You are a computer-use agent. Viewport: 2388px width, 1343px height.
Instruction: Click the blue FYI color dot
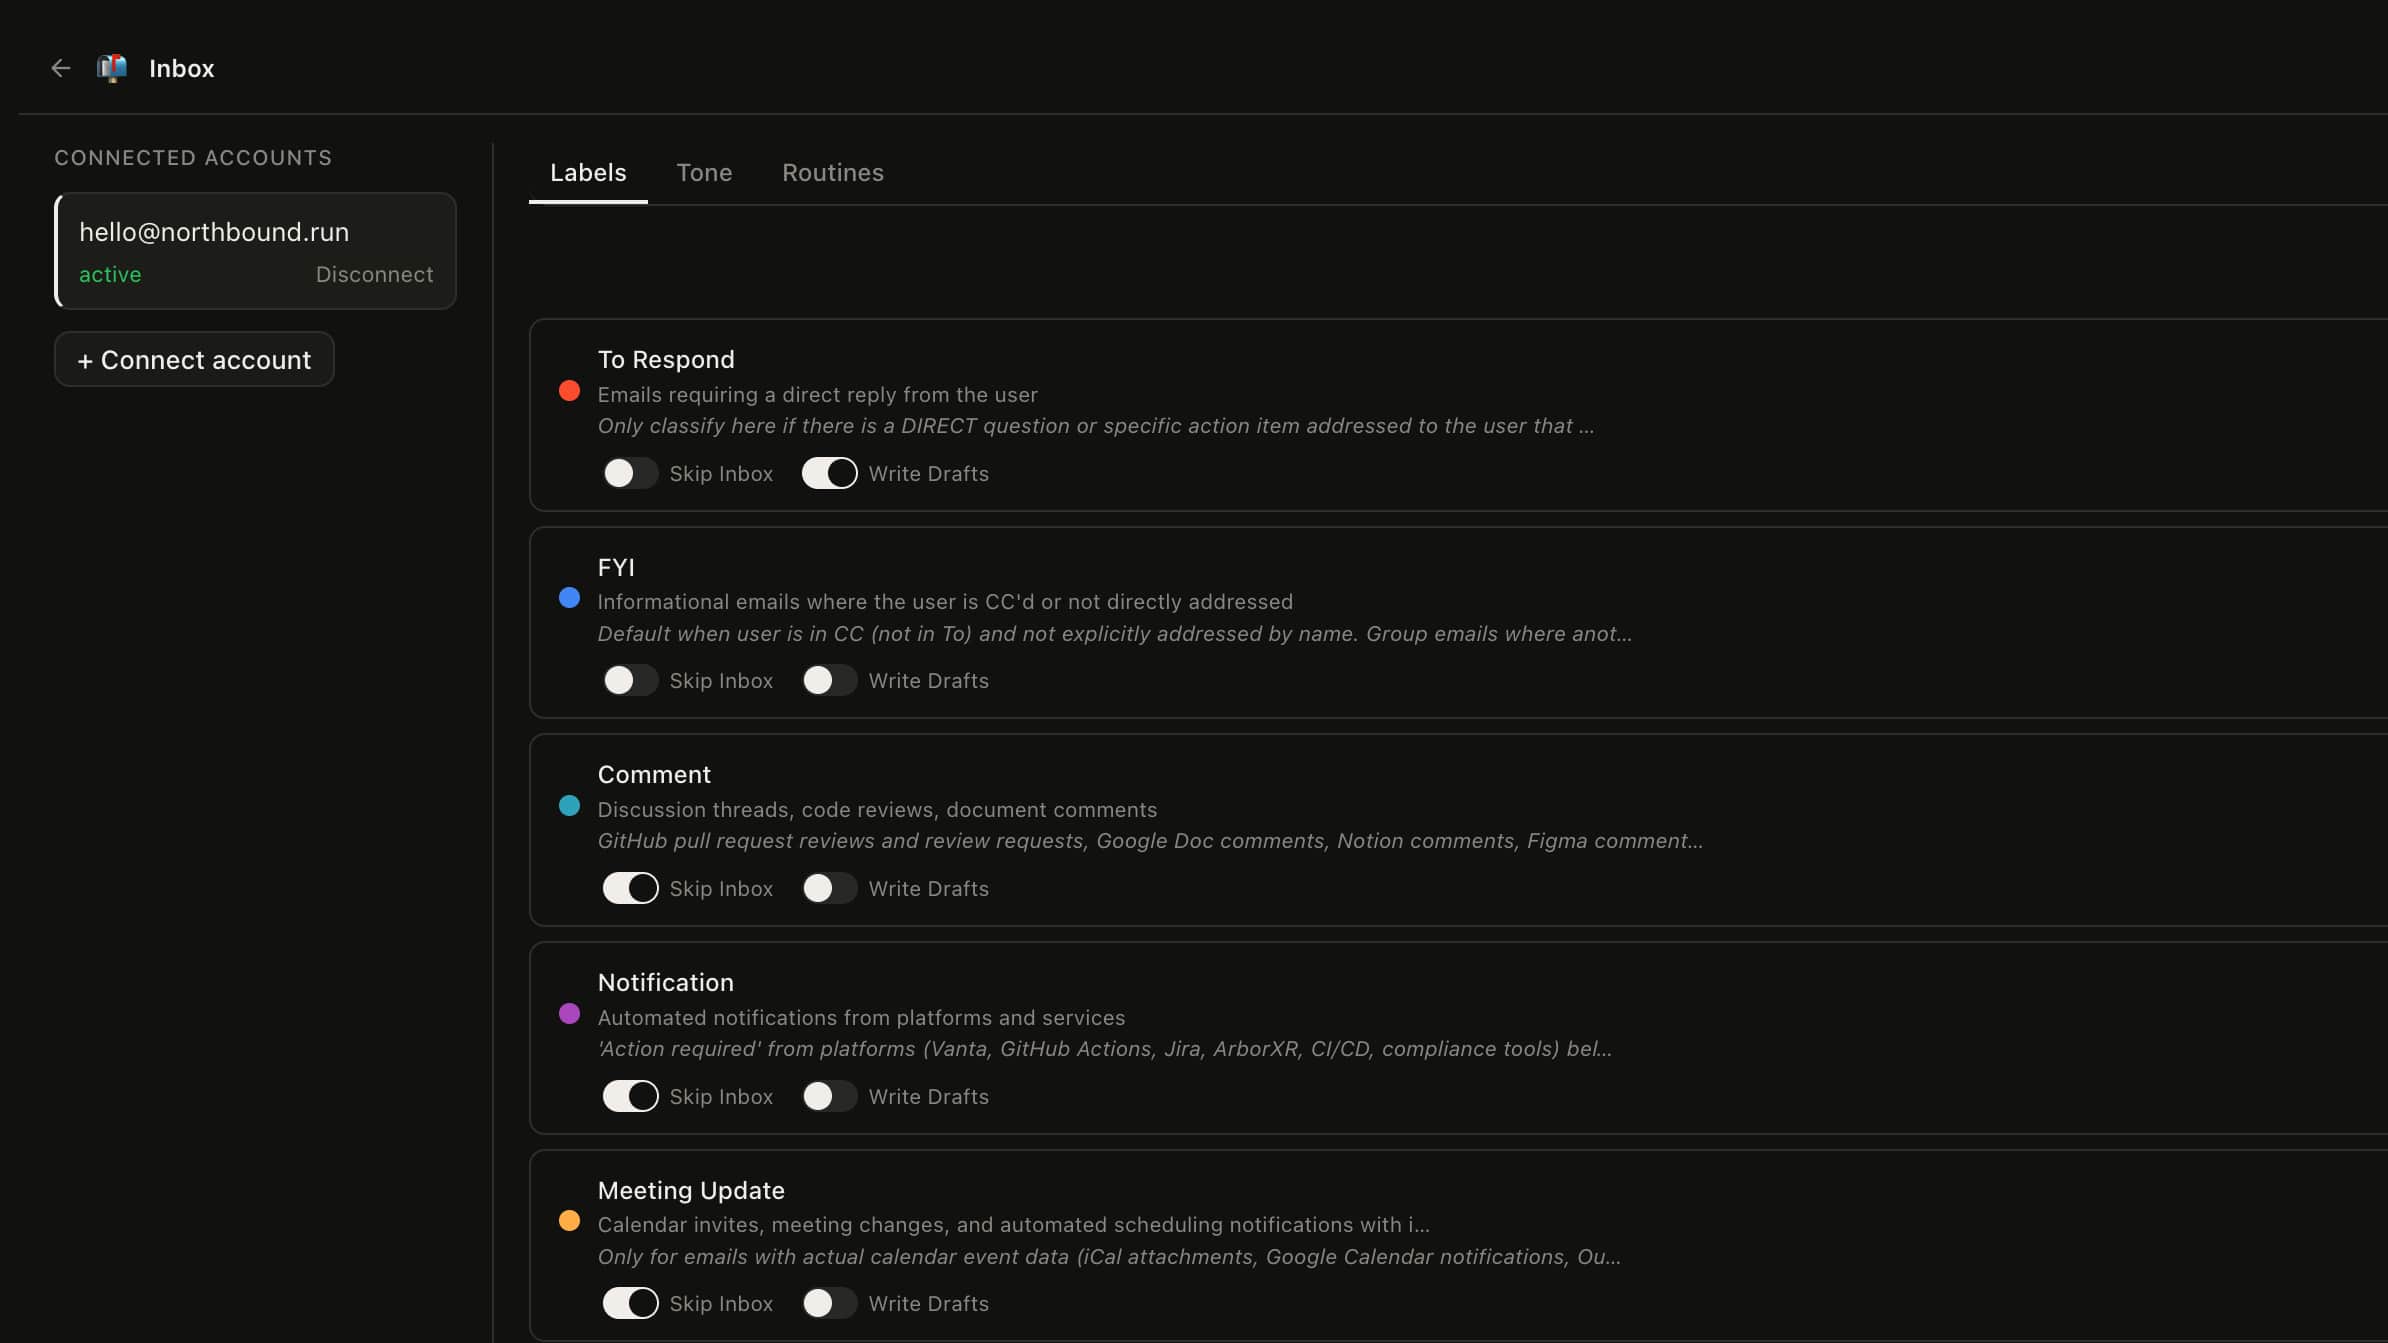click(569, 598)
